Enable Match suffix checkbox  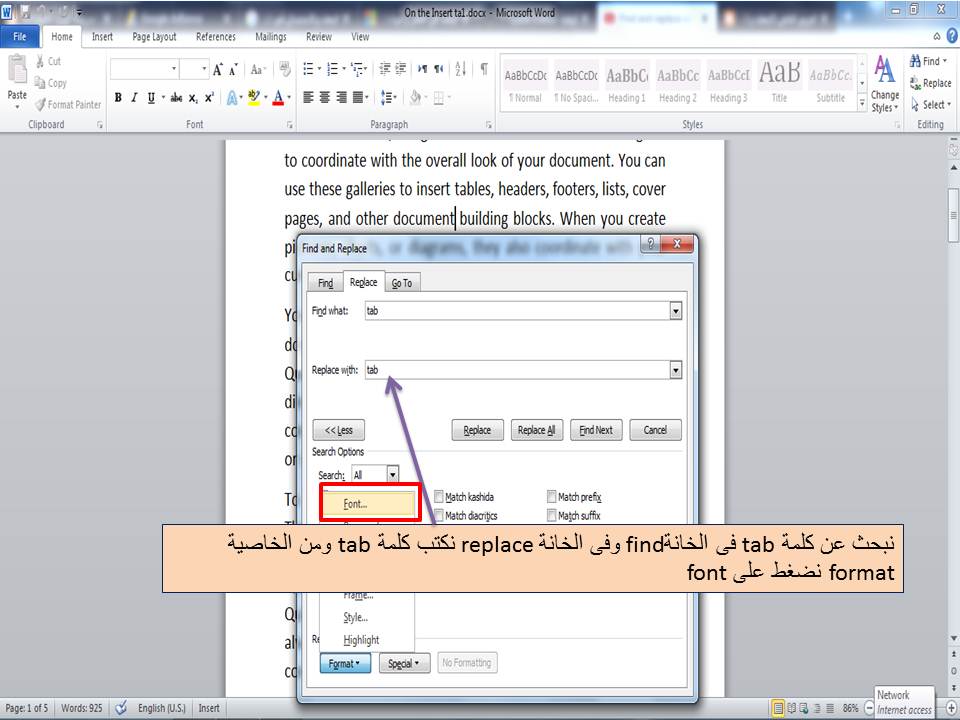point(552,516)
